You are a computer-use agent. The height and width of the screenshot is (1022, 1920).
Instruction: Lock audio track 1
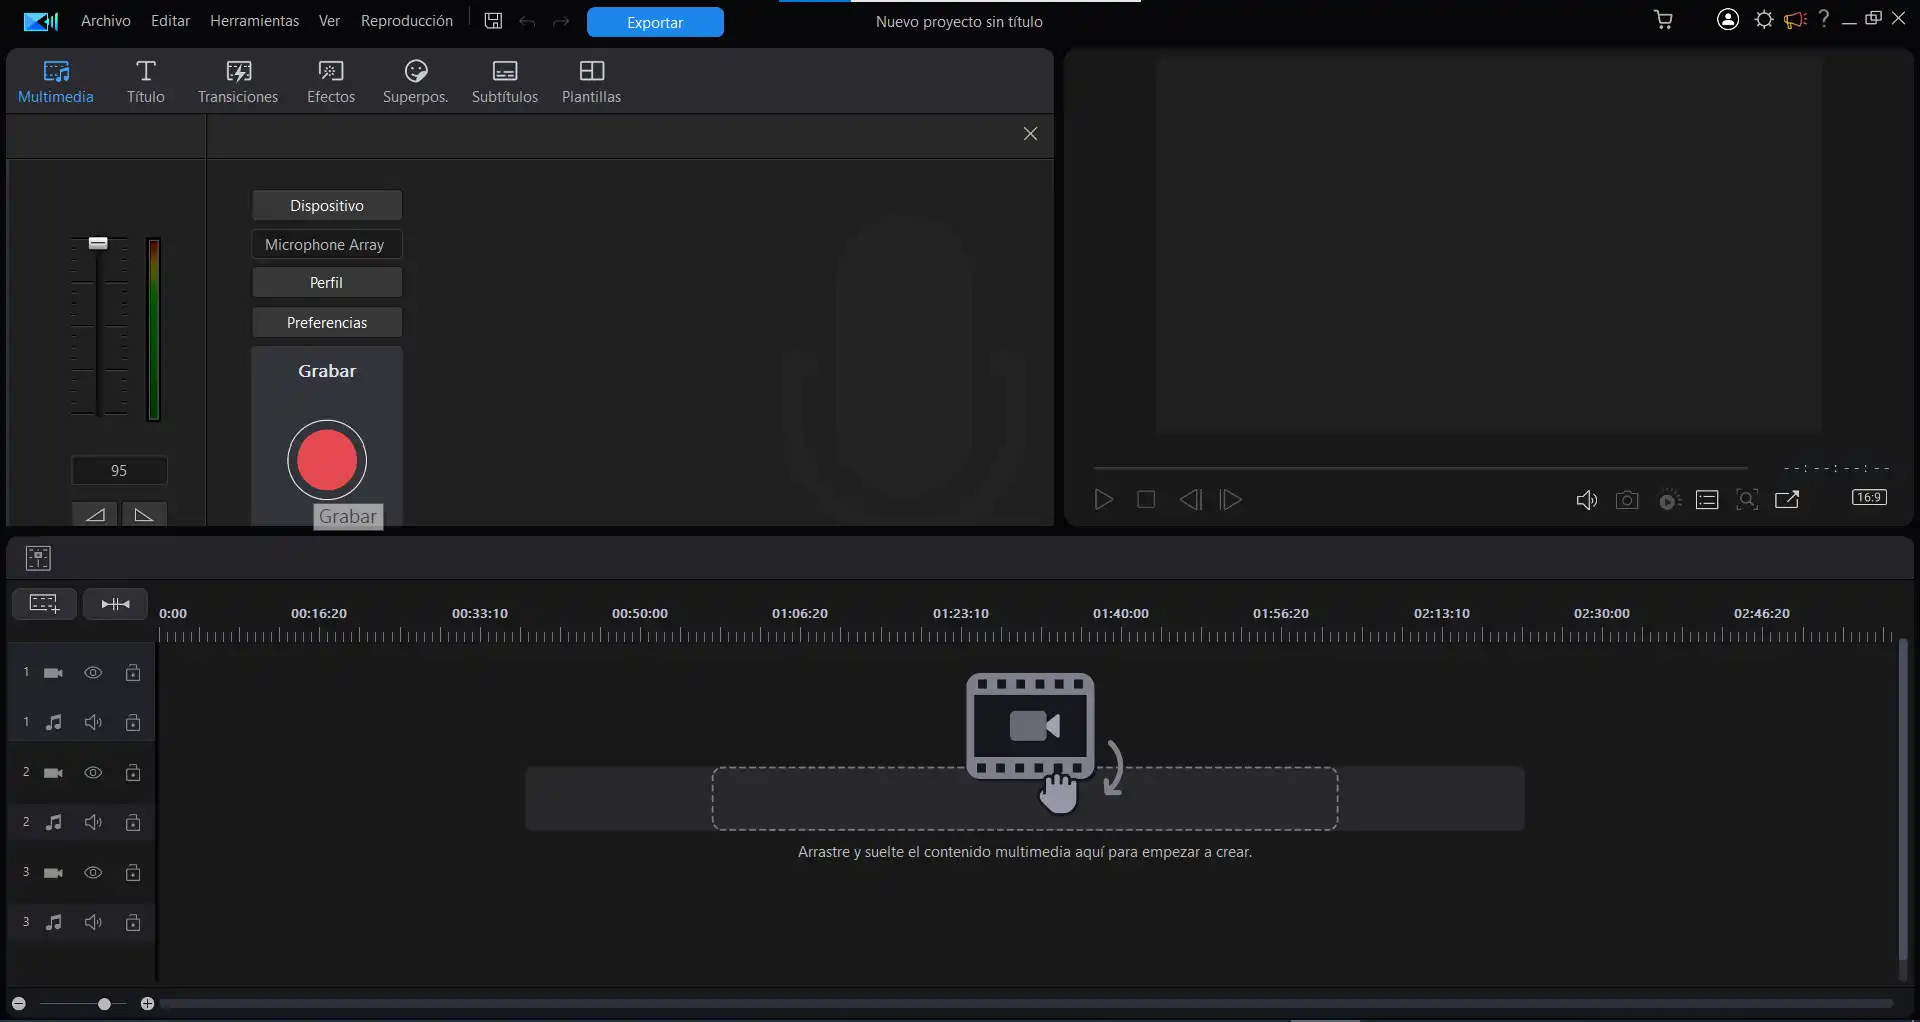[133, 722]
